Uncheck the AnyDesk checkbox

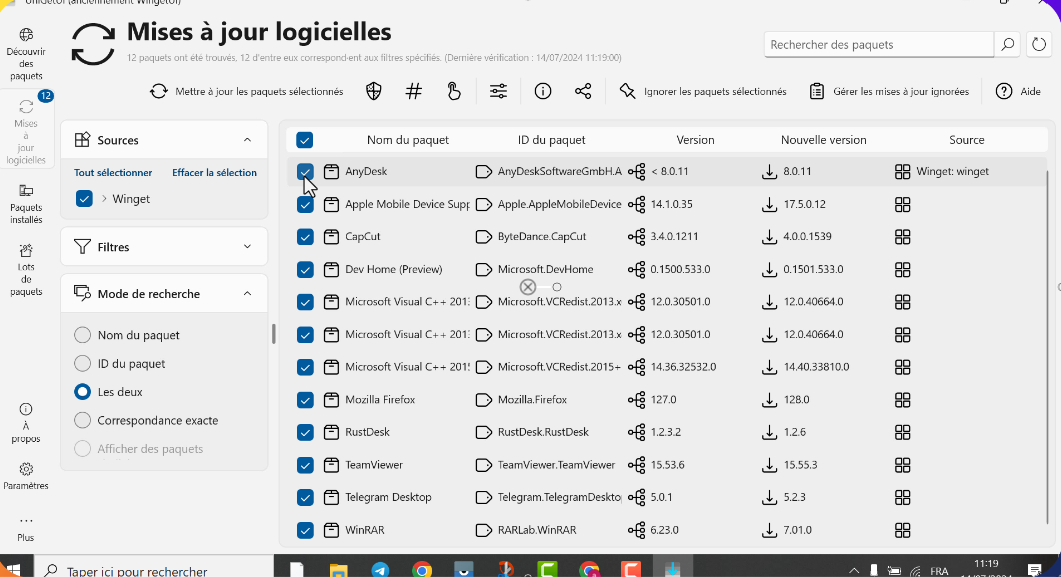tap(305, 172)
